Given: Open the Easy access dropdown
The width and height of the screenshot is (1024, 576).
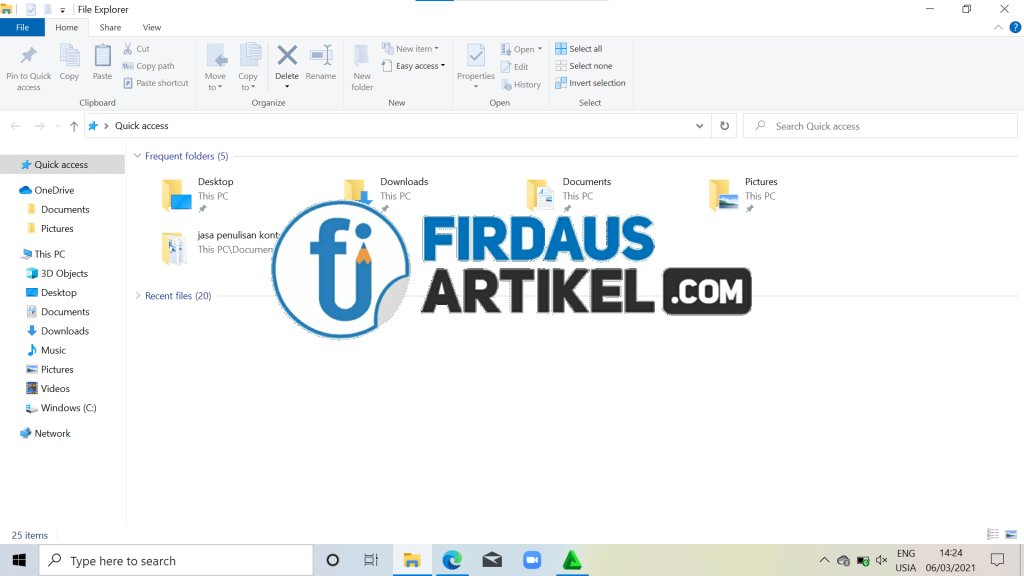Looking at the screenshot, I should (413, 66).
